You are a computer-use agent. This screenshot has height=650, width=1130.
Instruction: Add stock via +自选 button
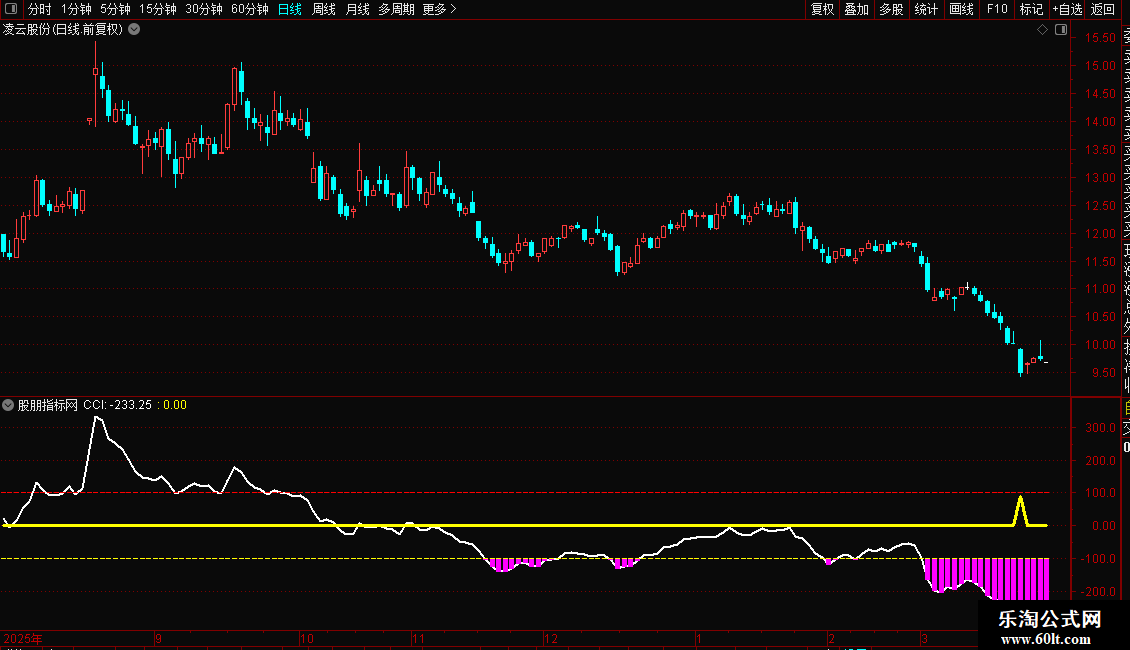point(1067,9)
